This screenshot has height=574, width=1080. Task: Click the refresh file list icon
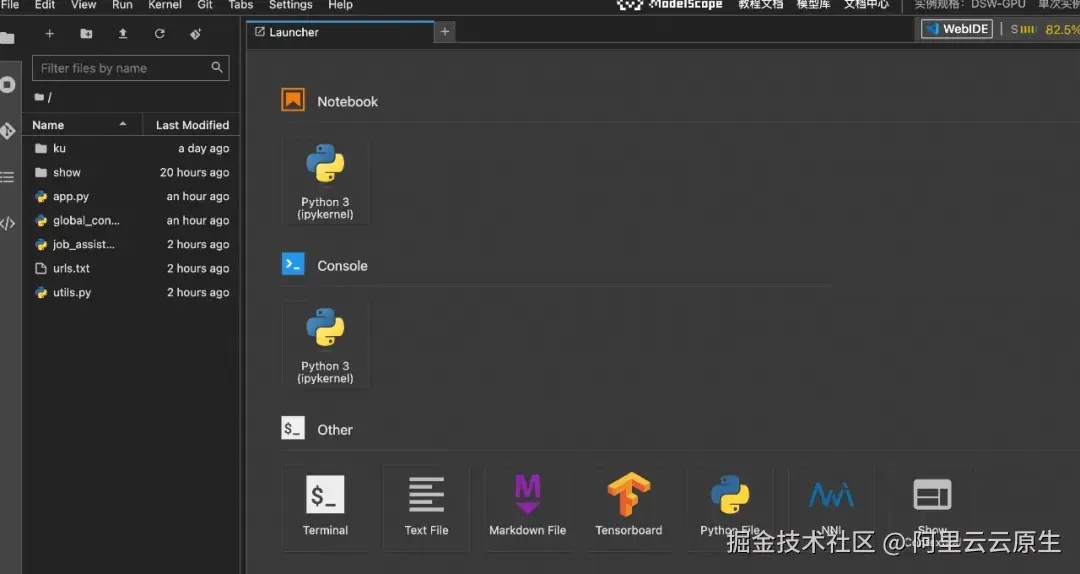click(x=159, y=34)
